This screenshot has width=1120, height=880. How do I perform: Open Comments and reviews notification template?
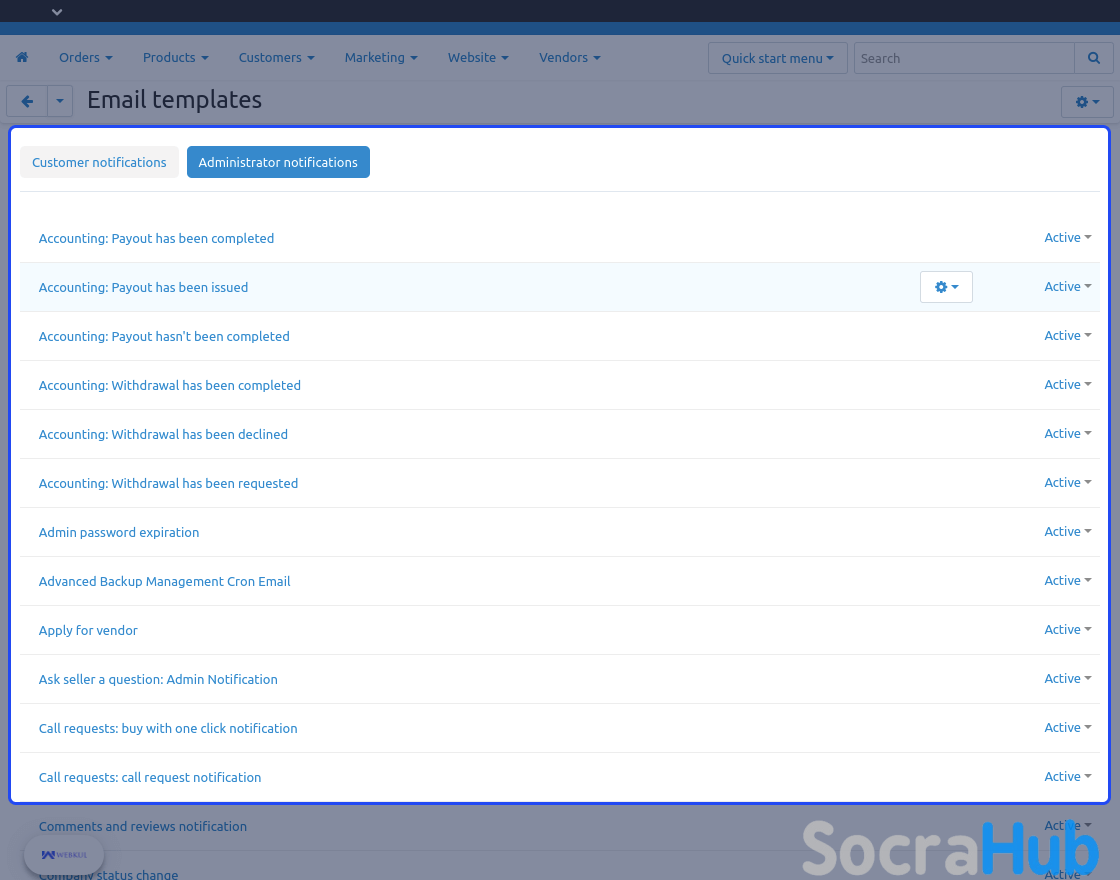pyautogui.click(x=143, y=826)
